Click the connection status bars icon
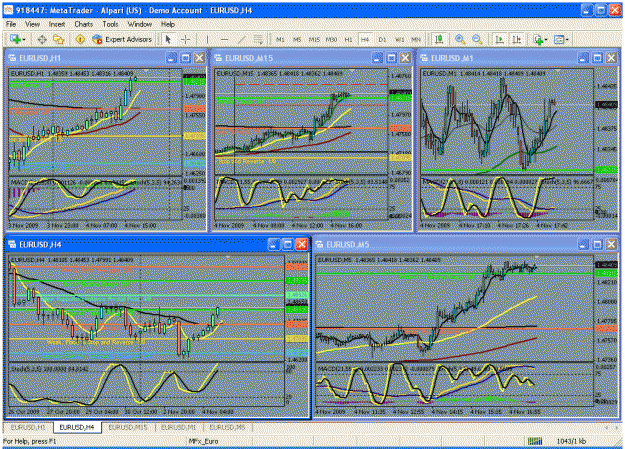Image resolution: width=625 pixels, height=449 pixels. click(x=535, y=441)
